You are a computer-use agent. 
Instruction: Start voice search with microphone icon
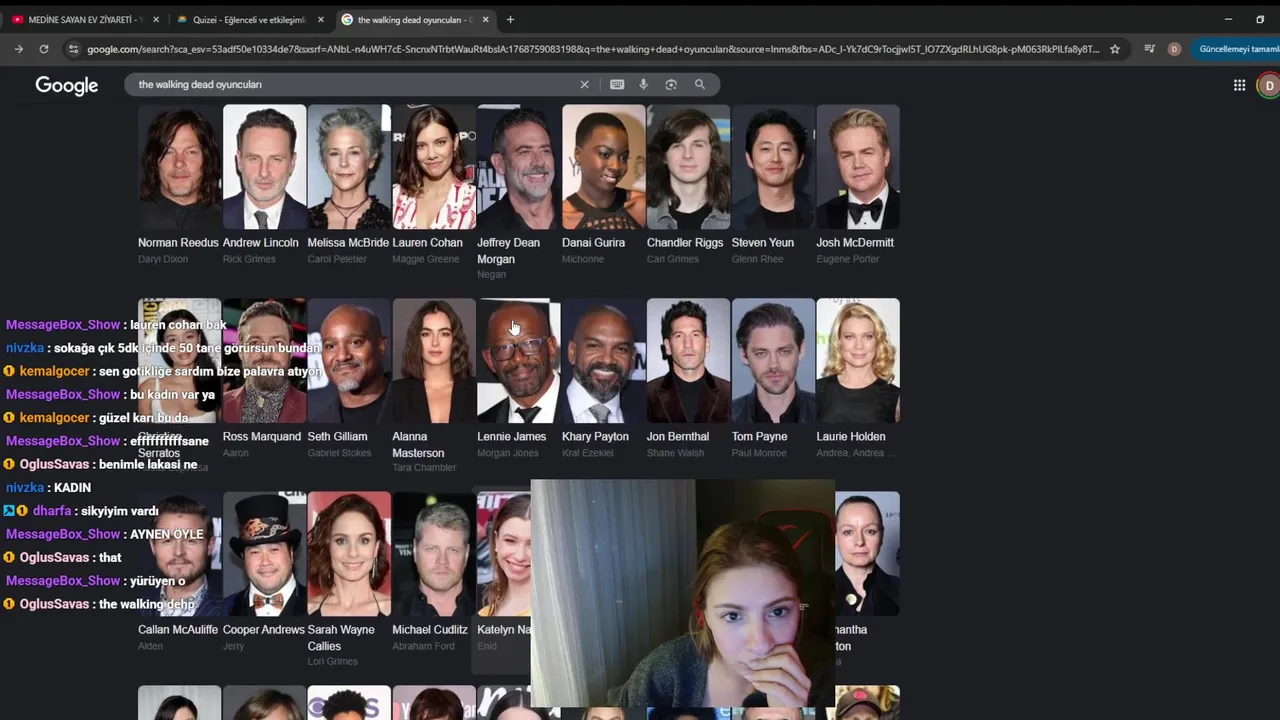coord(643,85)
